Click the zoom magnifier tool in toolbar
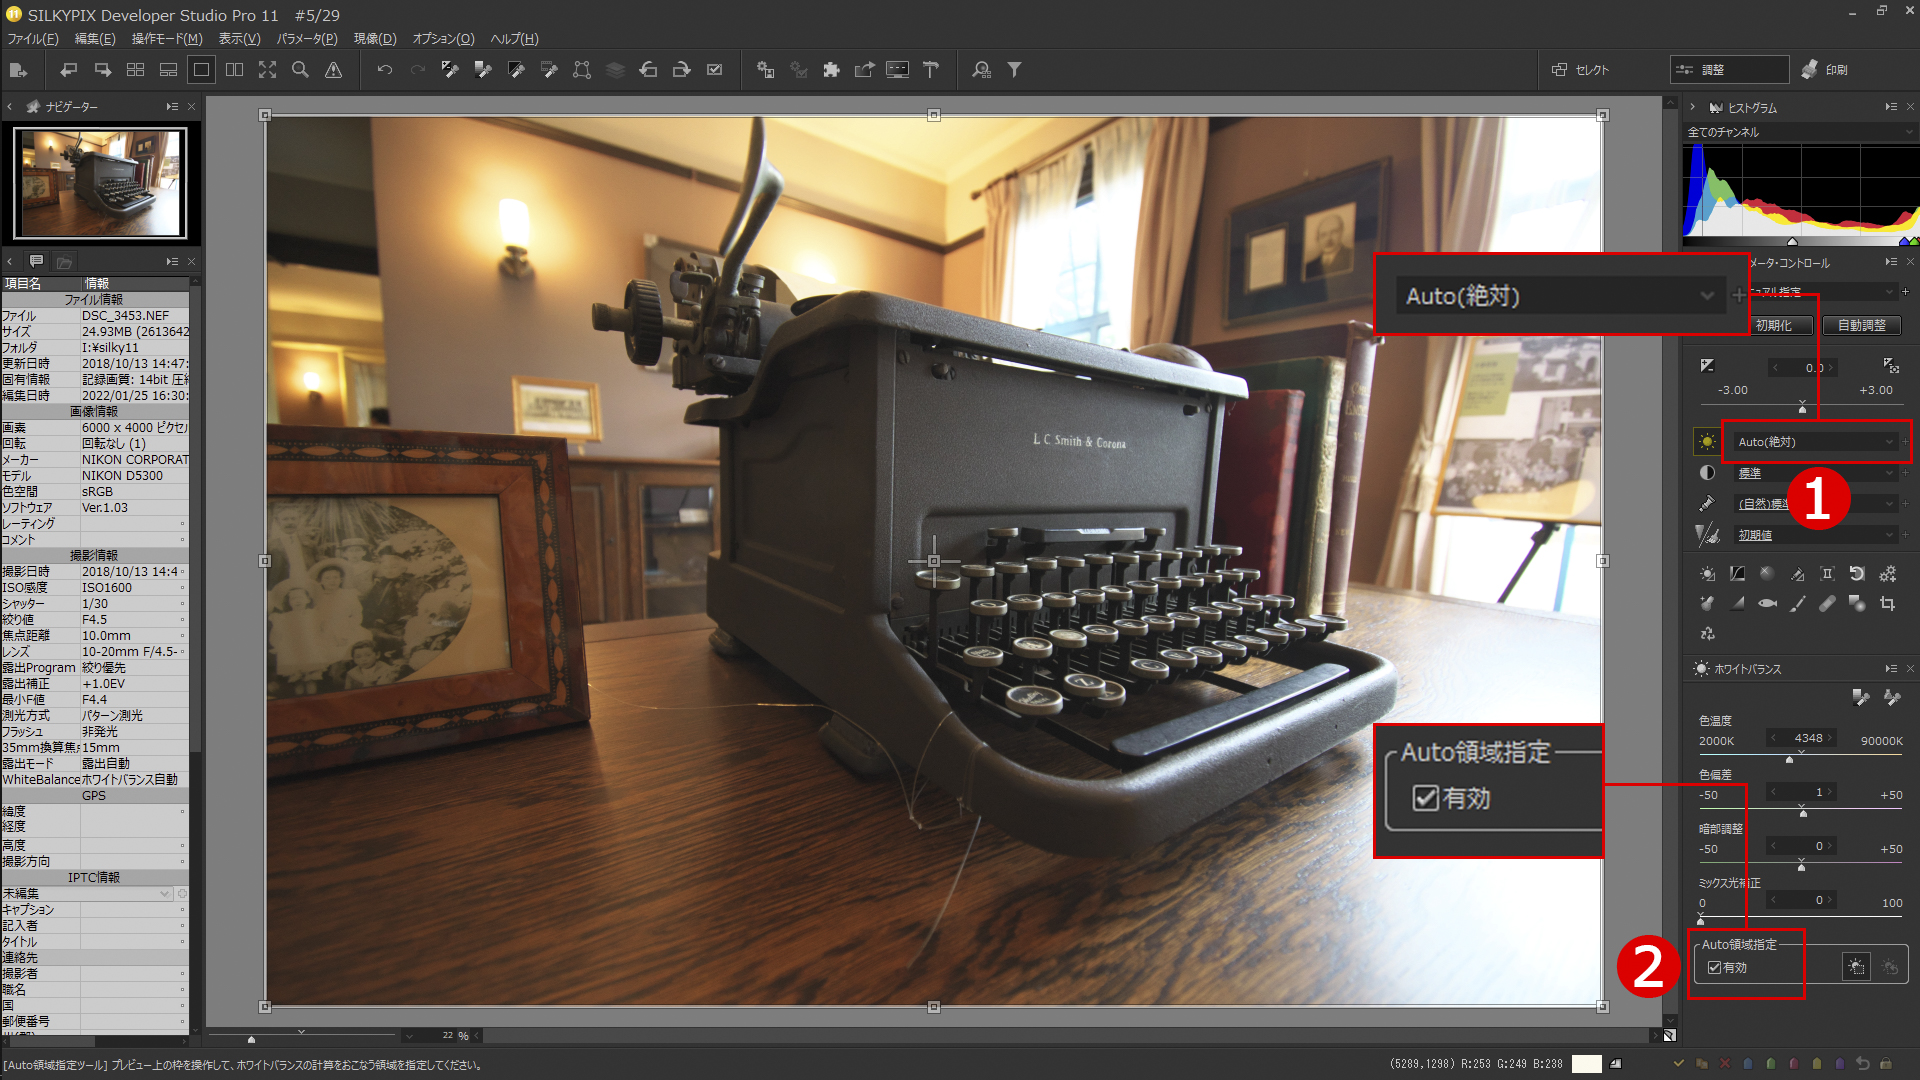 pyautogui.click(x=300, y=70)
